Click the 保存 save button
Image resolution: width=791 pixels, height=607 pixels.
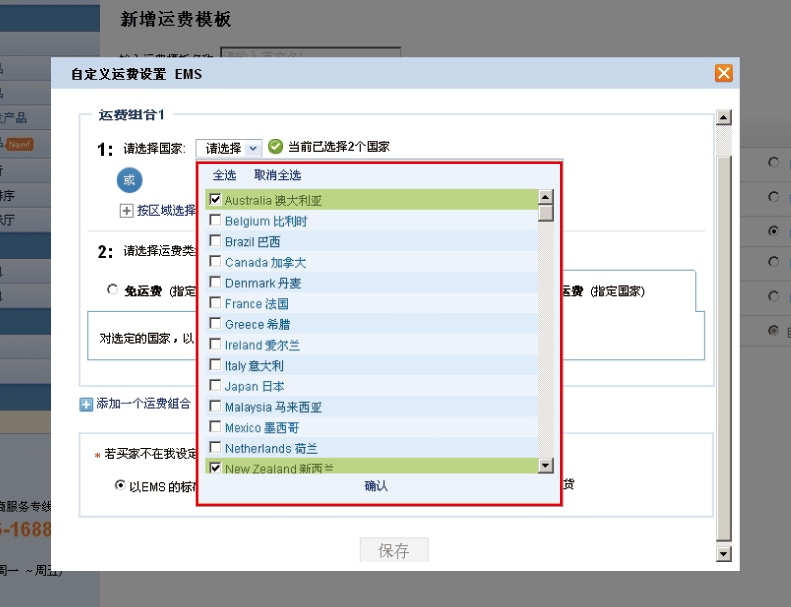point(394,550)
